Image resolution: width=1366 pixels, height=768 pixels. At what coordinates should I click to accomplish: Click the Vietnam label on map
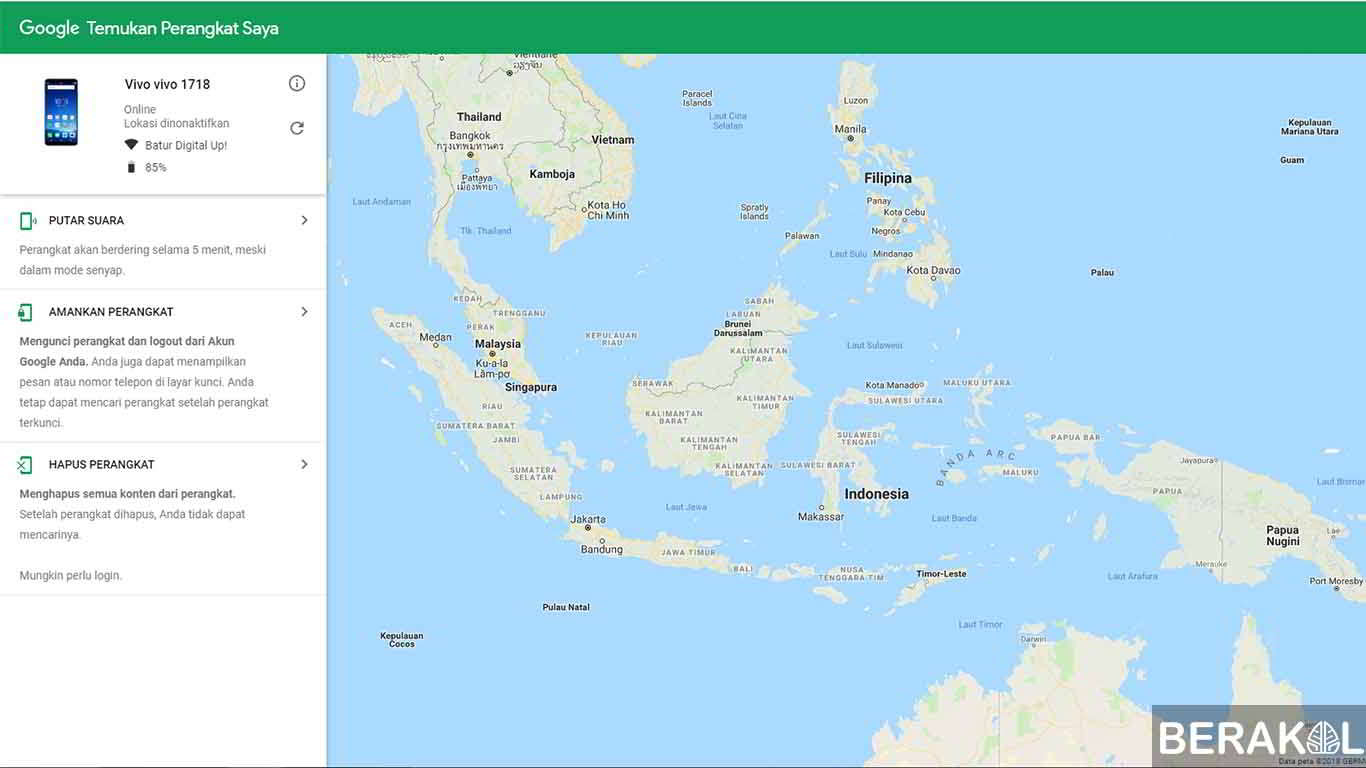tap(613, 140)
